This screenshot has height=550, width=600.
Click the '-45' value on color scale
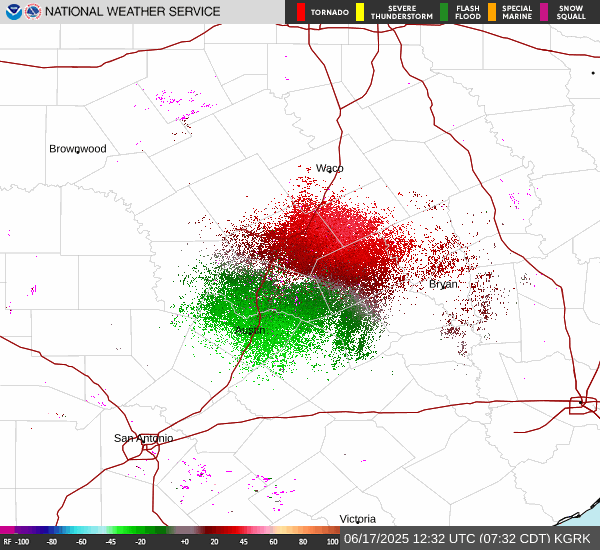[x=110, y=542]
